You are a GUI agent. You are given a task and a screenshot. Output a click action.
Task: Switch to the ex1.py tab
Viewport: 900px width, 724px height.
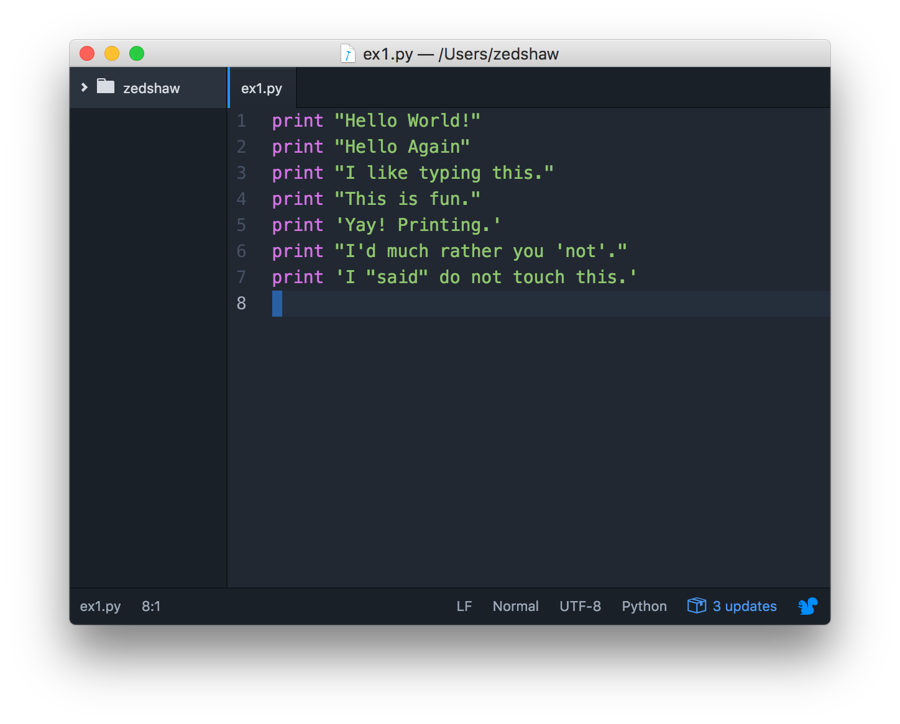[261, 87]
